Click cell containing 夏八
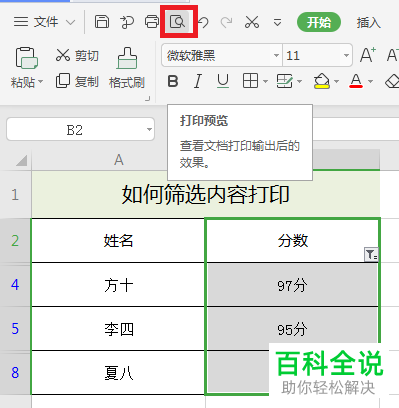The image size is (399, 408). click(x=118, y=373)
